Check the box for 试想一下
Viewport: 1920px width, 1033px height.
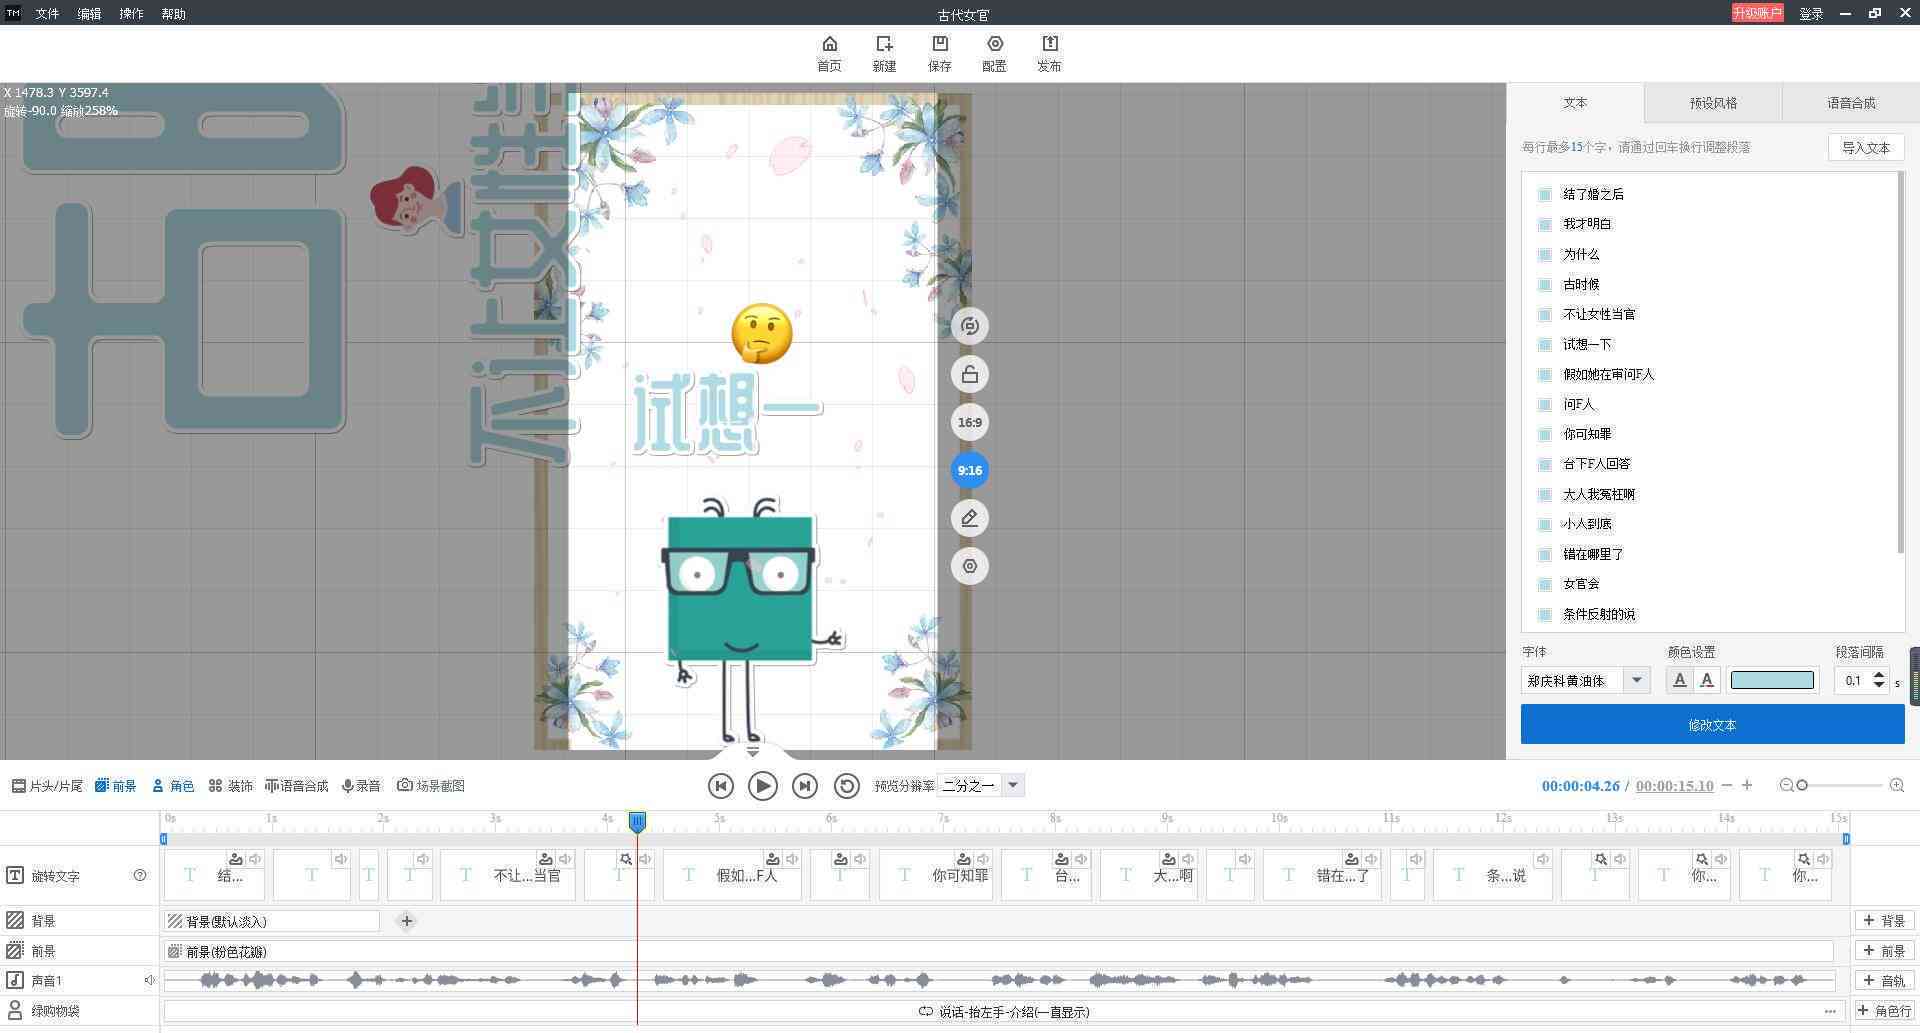tap(1545, 344)
